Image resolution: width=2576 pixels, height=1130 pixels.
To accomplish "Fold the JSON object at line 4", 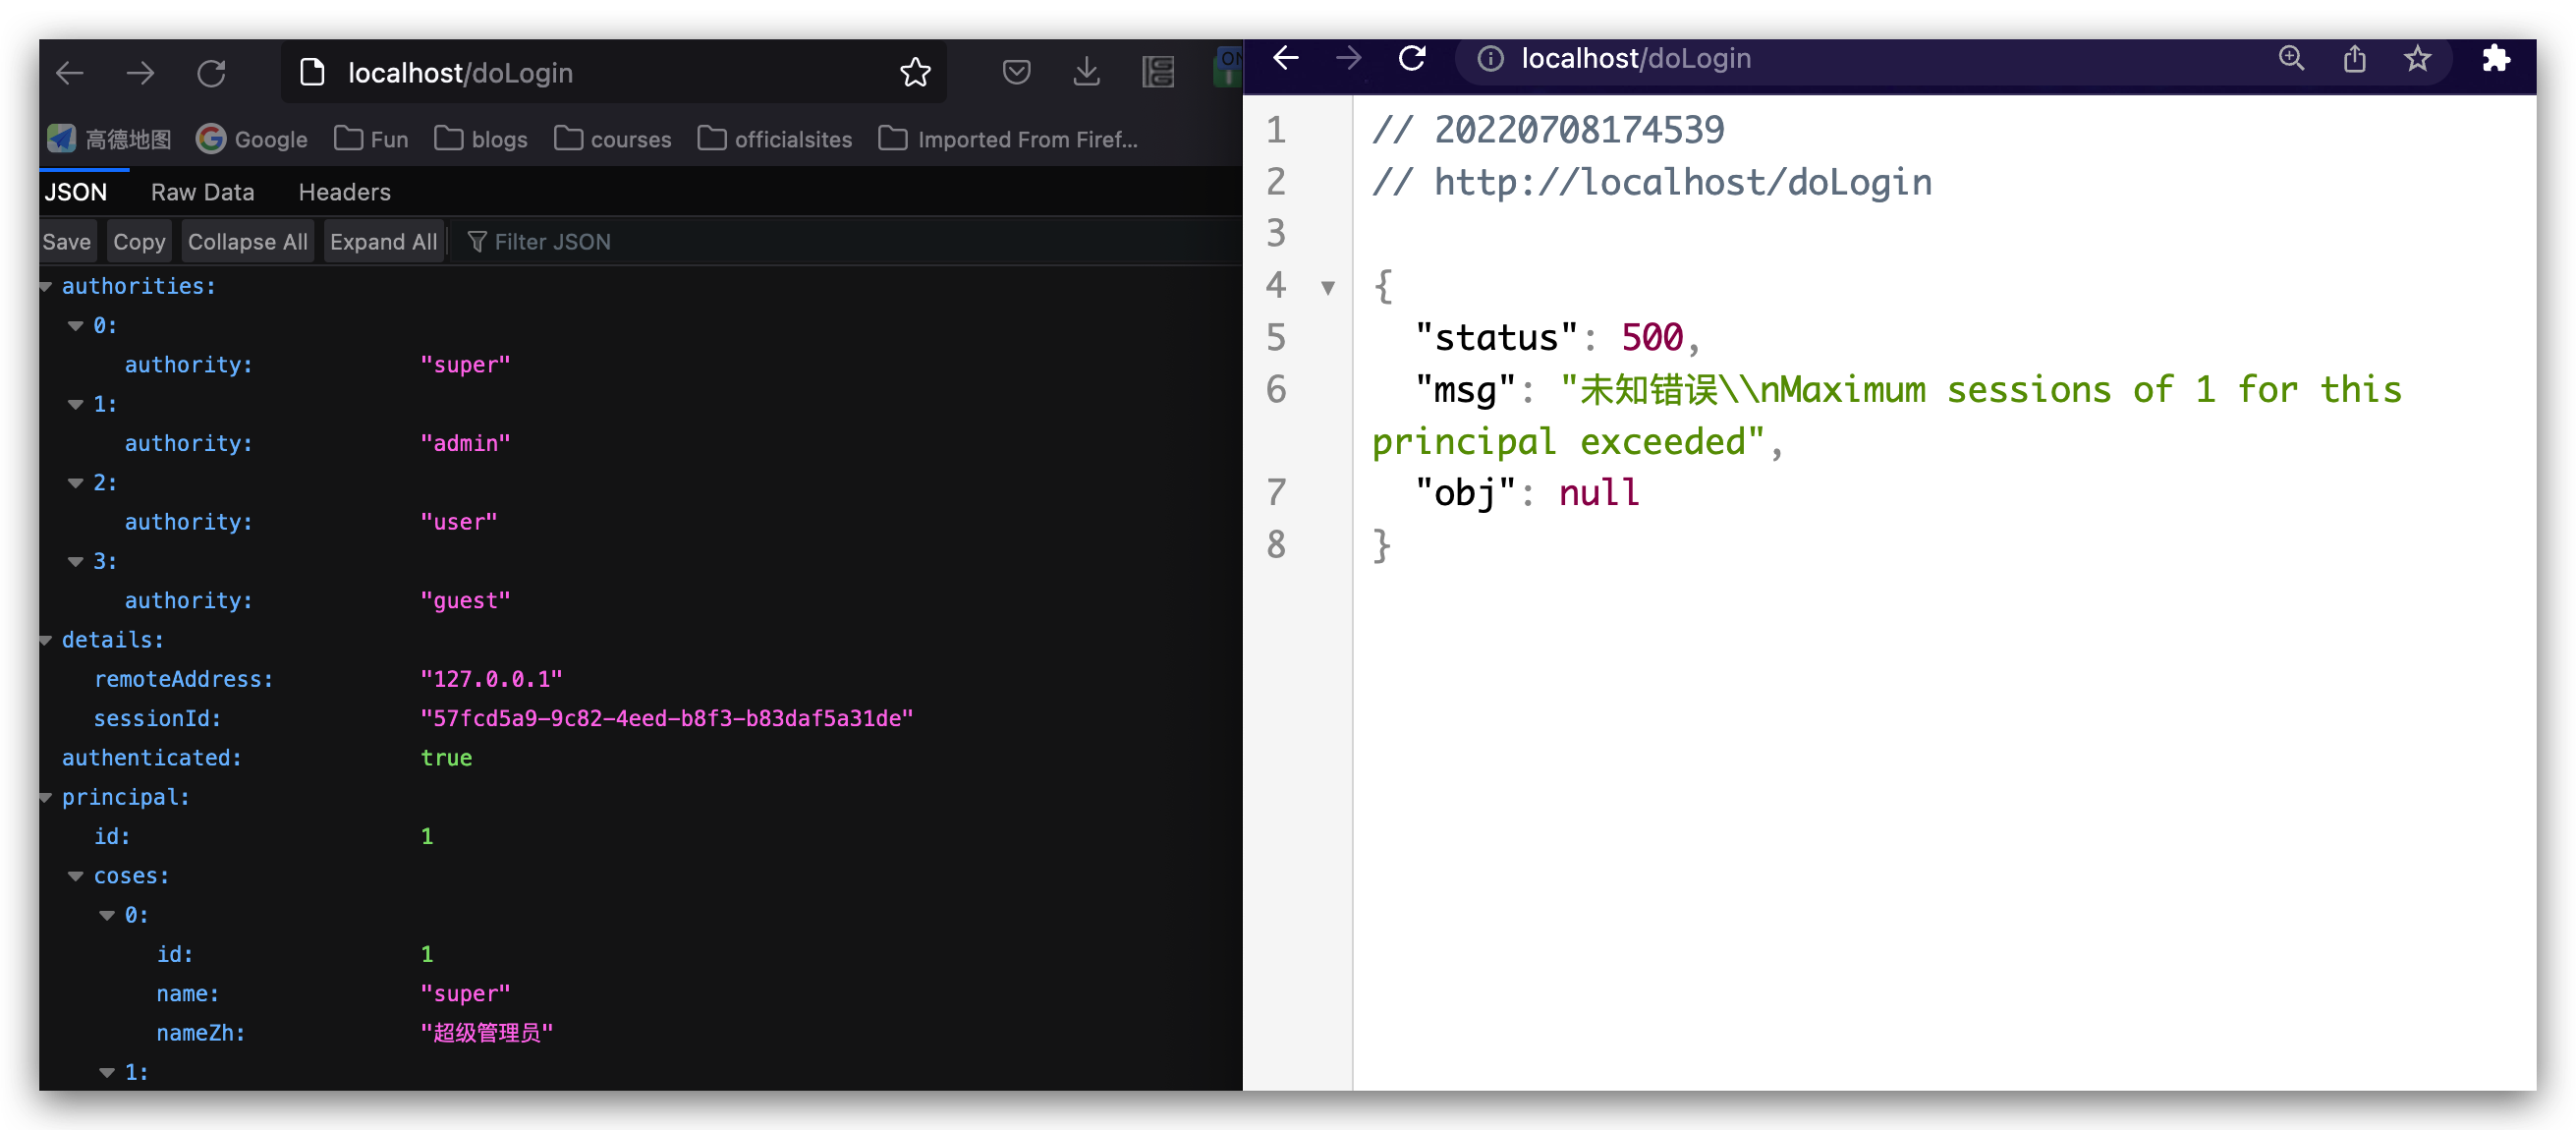I will (1328, 288).
